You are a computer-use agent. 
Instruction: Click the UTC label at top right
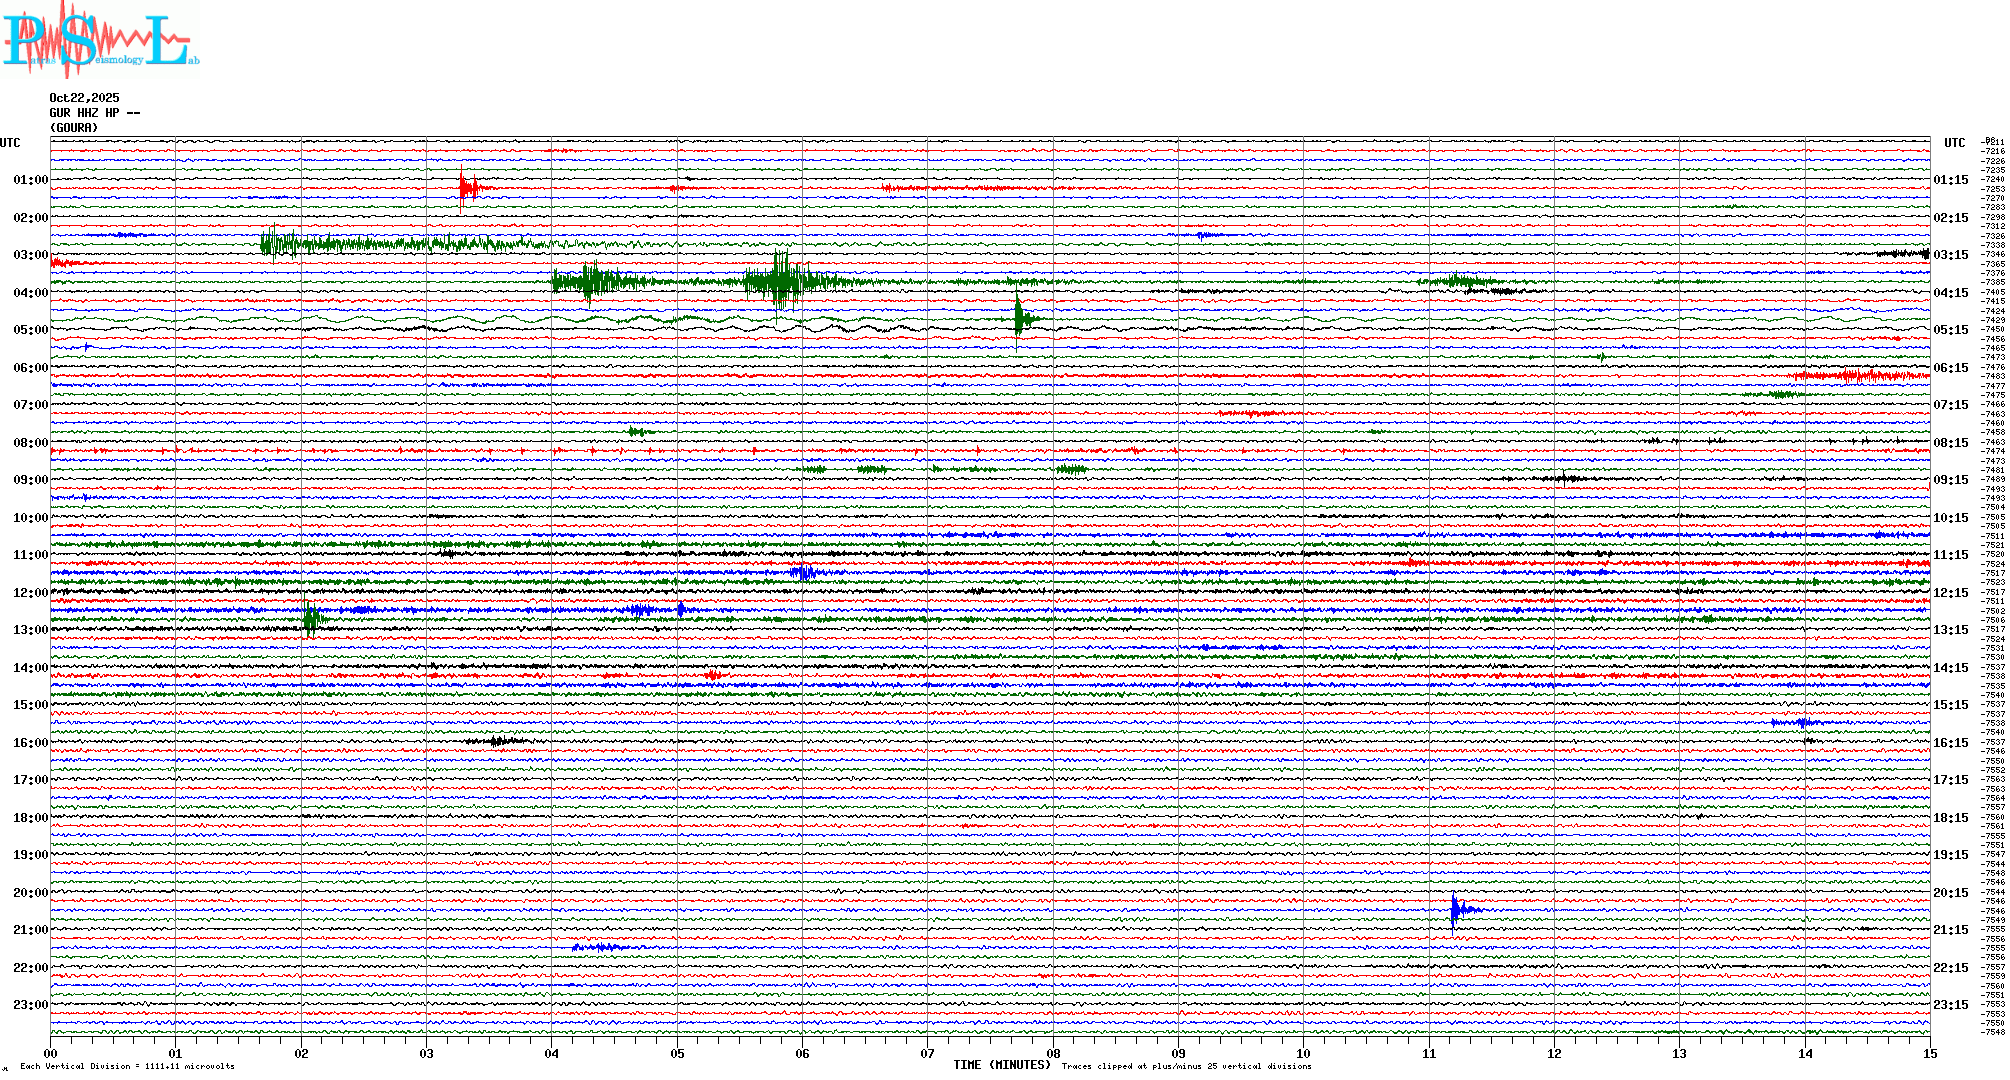click(x=1954, y=143)
